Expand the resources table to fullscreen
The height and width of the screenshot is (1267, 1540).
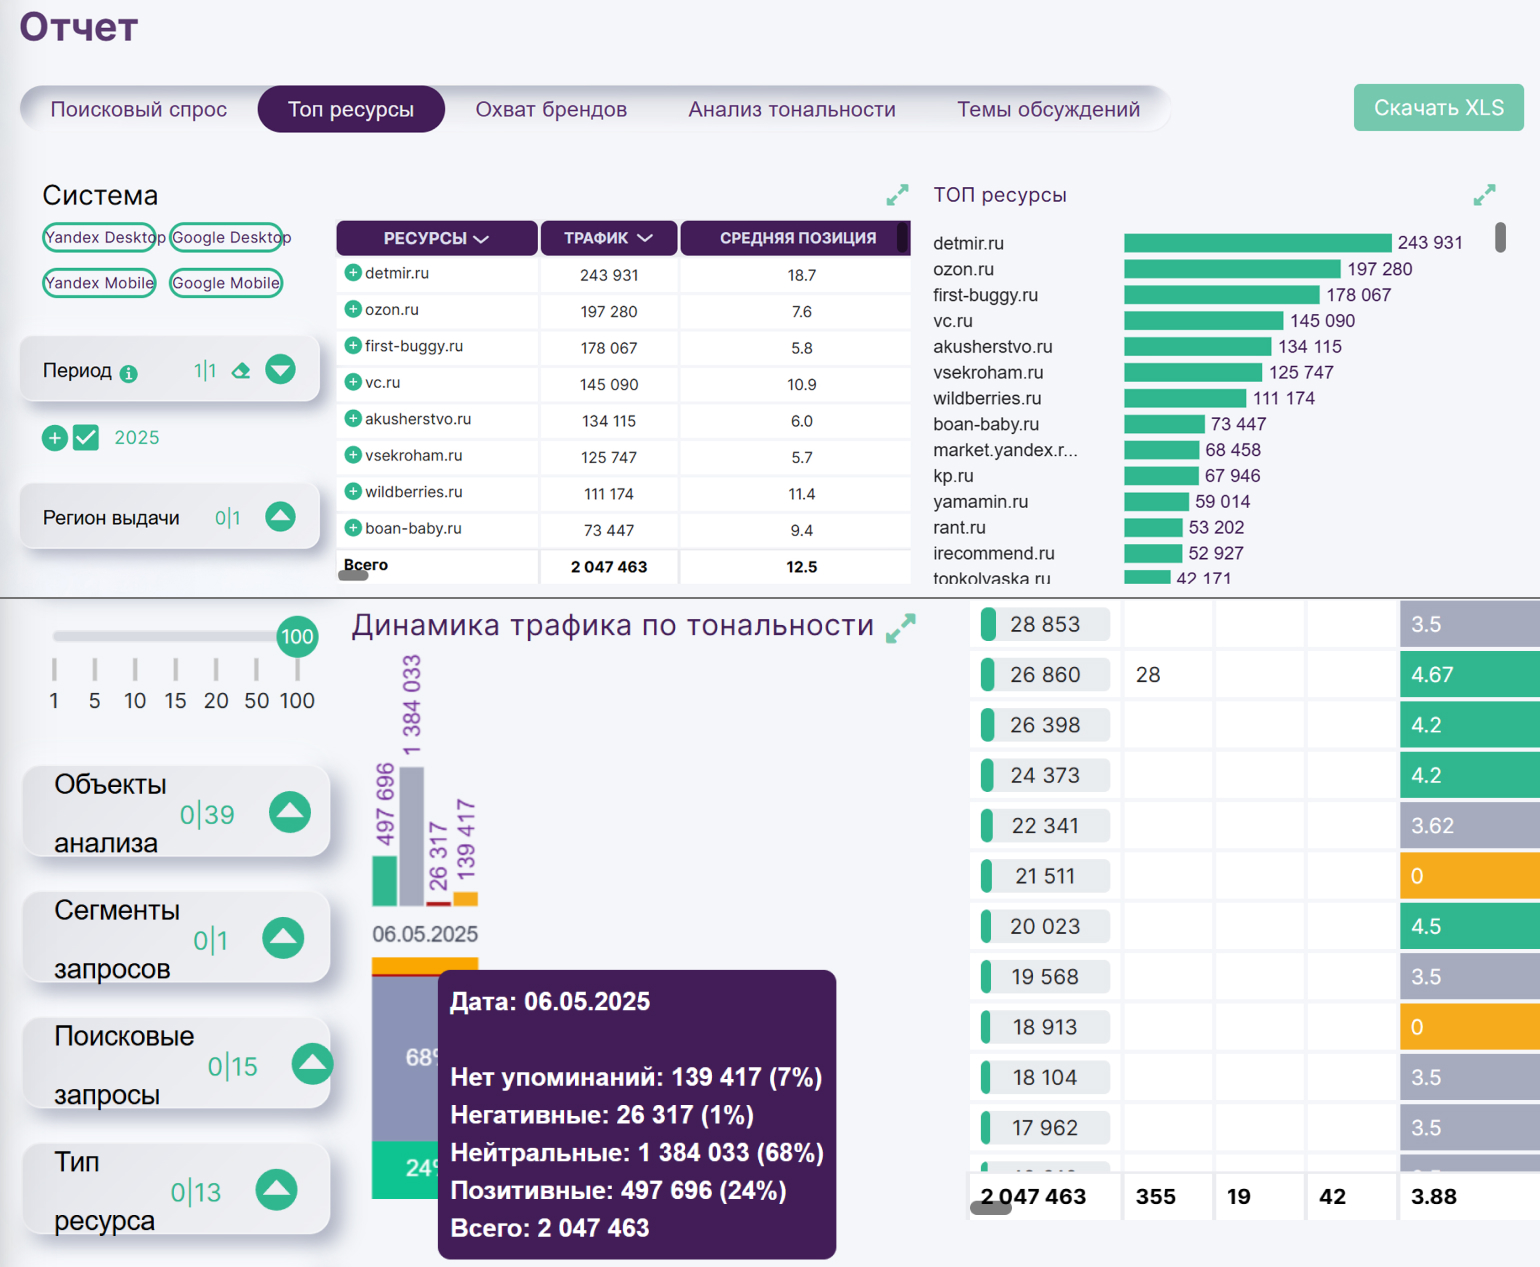tap(897, 195)
